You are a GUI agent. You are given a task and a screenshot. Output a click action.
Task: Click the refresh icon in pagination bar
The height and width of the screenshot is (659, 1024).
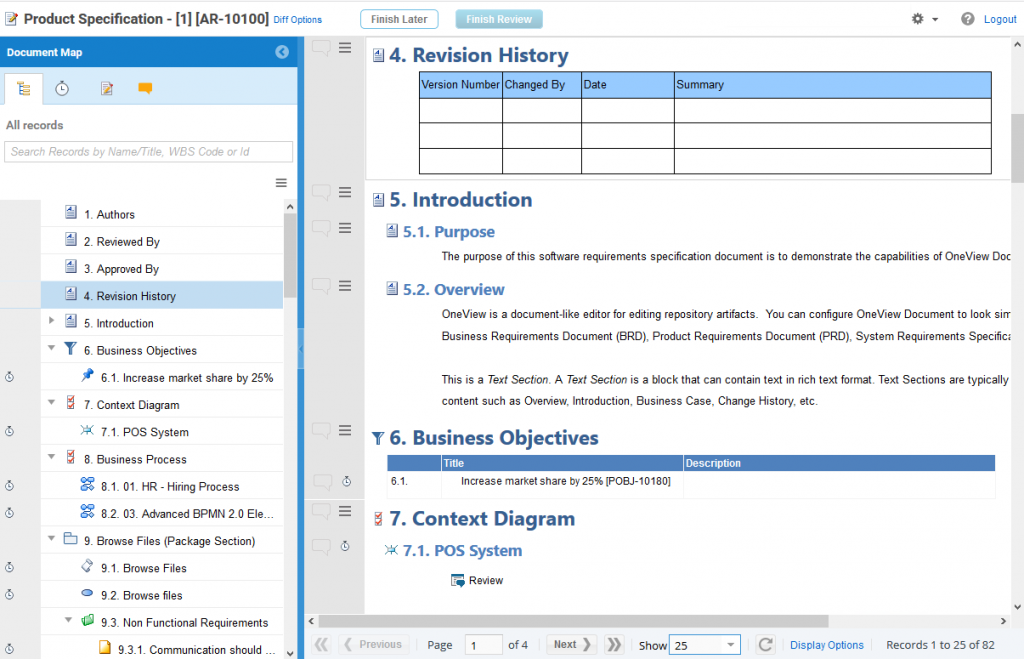766,645
